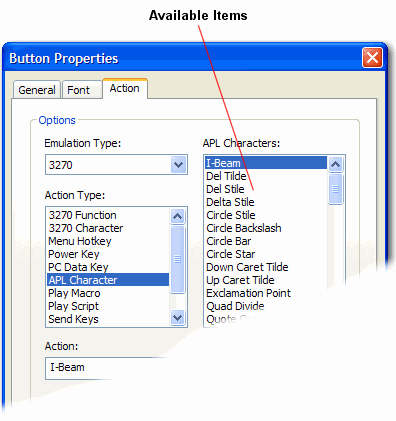
Task: Click the APL Characters scrollbar thumb
Action: point(335,189)
